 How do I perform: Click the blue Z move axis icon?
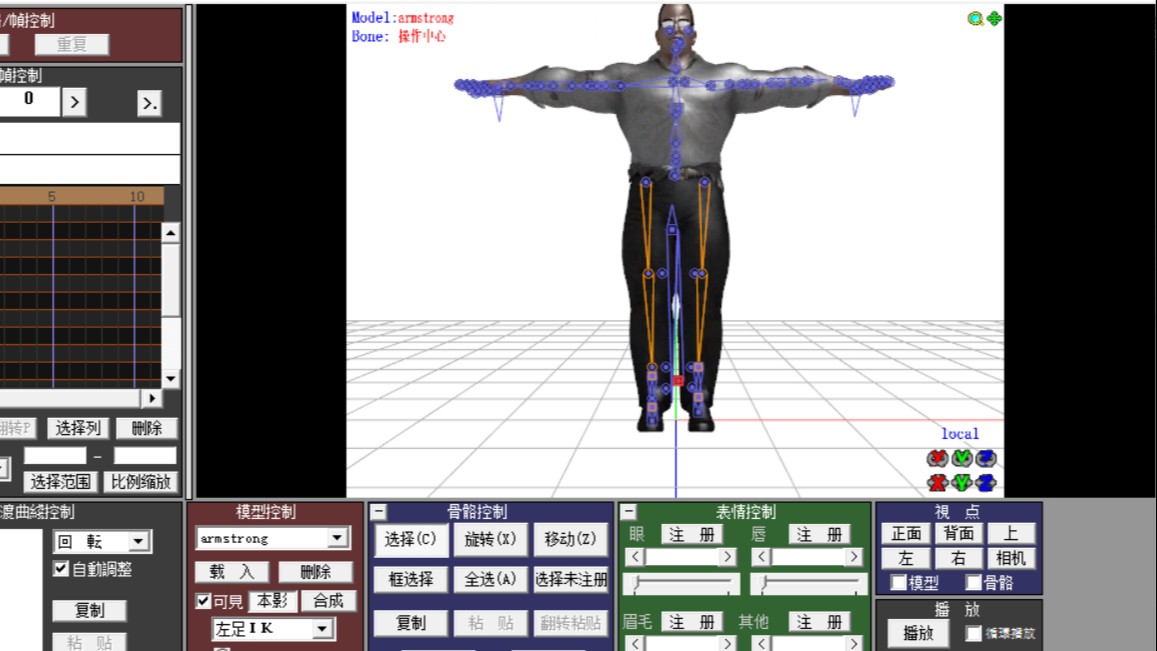tap(986, 483)
